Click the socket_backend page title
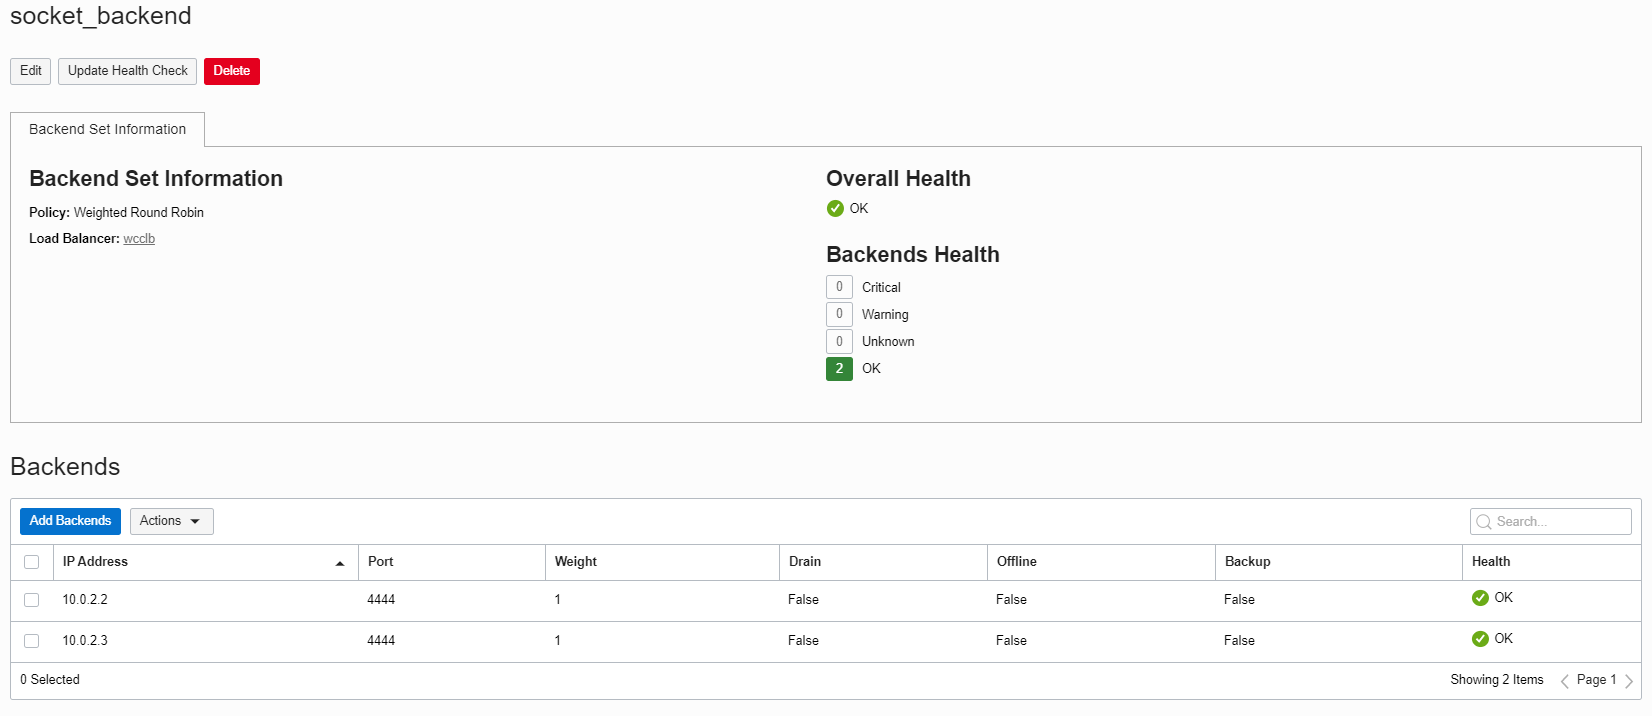The image size is (1652, 716). coord(101,16)
